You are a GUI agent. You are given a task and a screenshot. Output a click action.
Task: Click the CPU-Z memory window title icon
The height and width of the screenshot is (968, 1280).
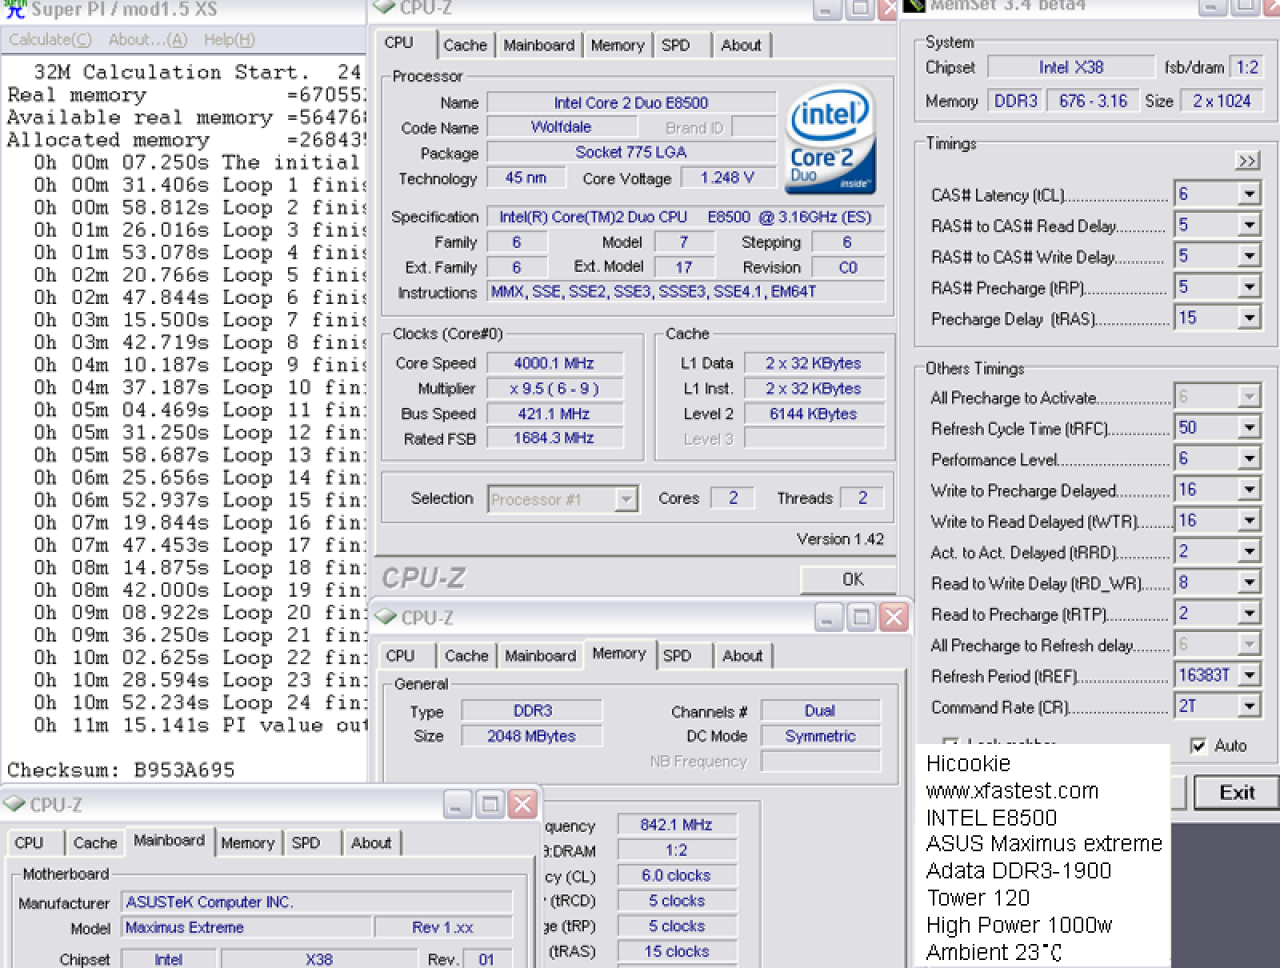(386, 617)
